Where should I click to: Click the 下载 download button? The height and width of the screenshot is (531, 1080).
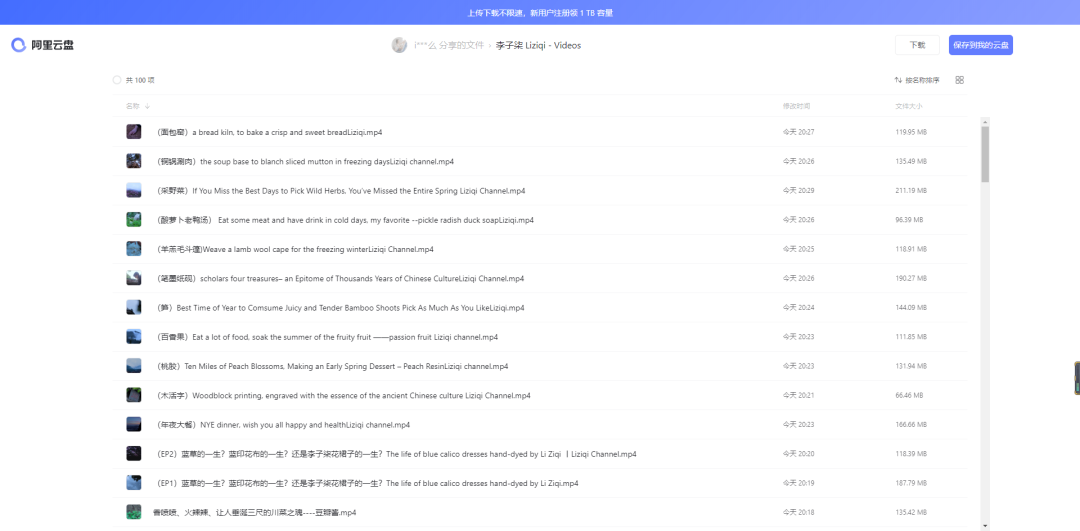[x=917, y=45]
